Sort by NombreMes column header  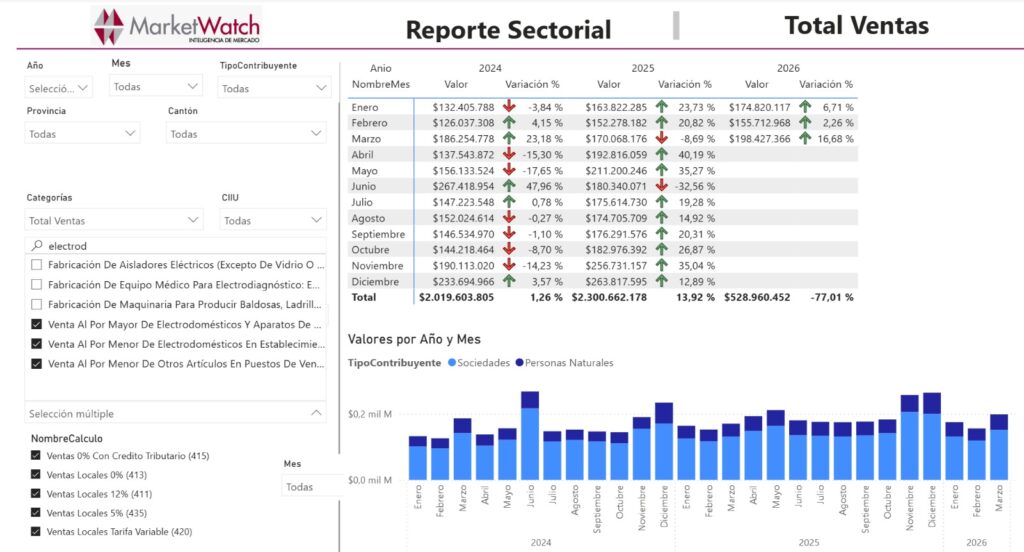point(381,84)
